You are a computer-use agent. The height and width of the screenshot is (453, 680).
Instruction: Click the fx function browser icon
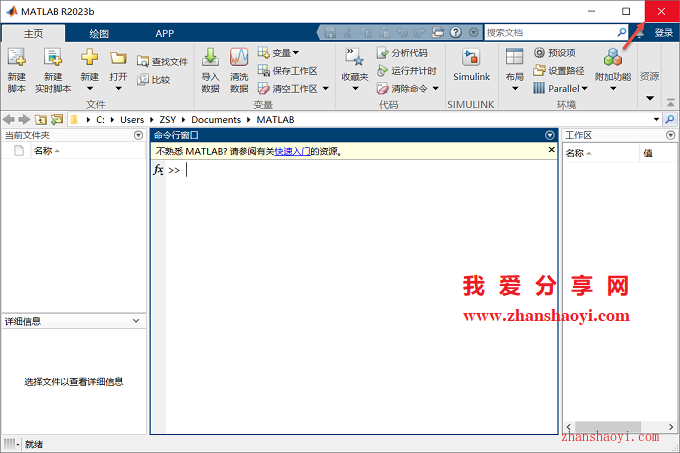click(158, 170)
